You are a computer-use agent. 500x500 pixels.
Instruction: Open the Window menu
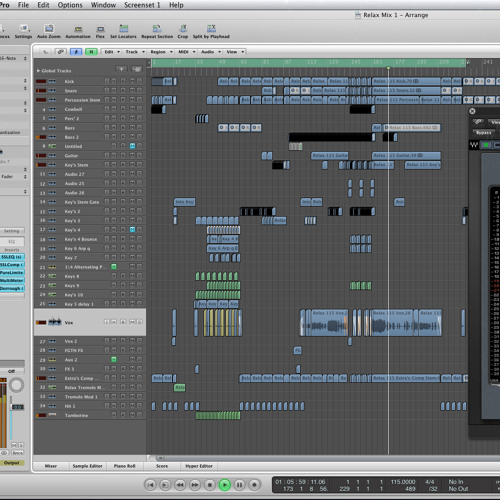[x=103, y=5]
